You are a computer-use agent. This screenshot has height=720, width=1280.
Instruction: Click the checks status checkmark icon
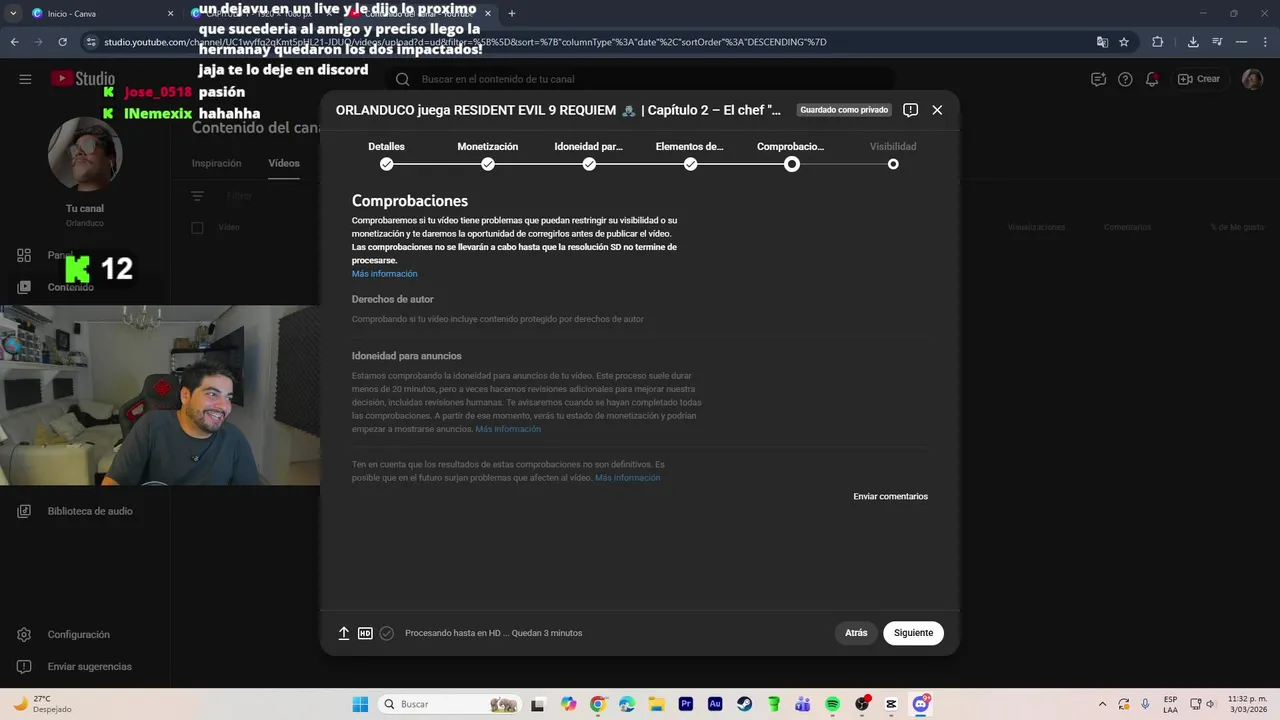(x=387, y=633)
